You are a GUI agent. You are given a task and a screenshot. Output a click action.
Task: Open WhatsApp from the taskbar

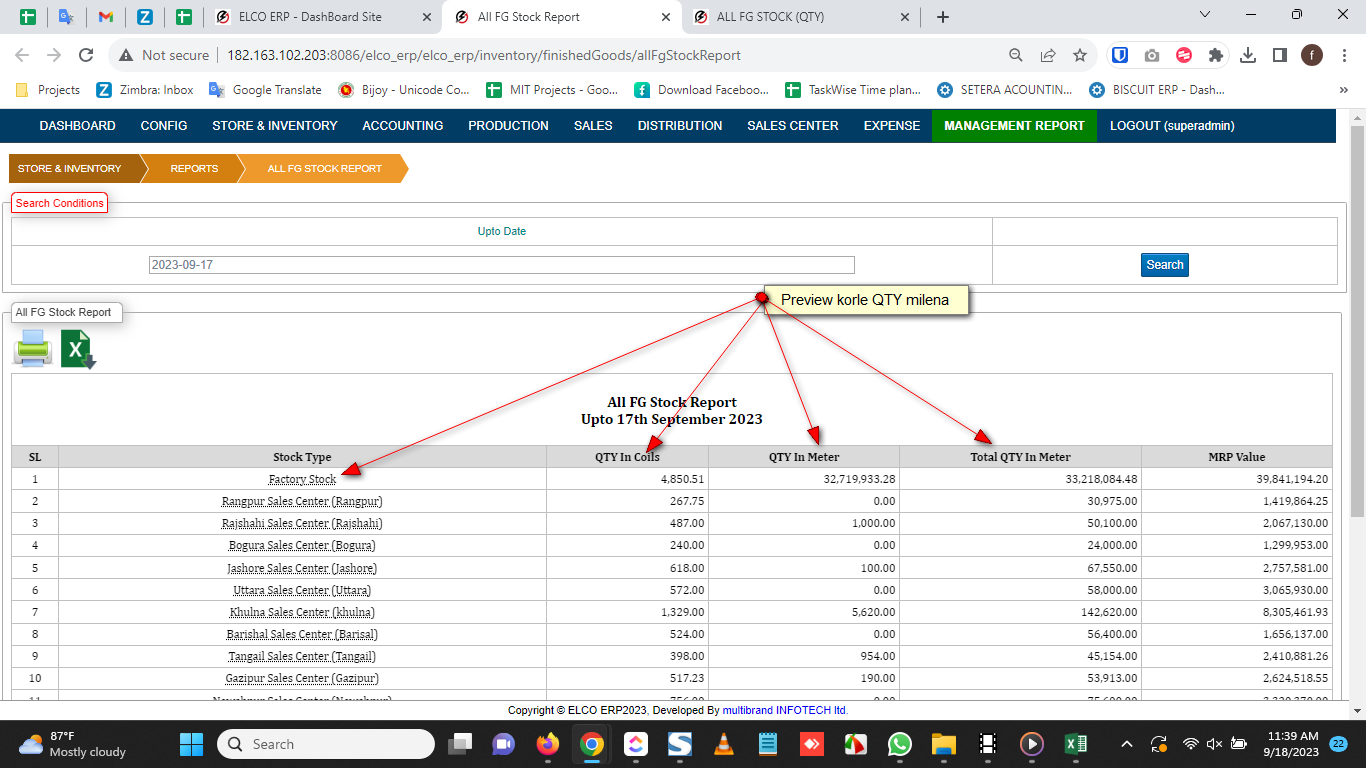[900, 744]
